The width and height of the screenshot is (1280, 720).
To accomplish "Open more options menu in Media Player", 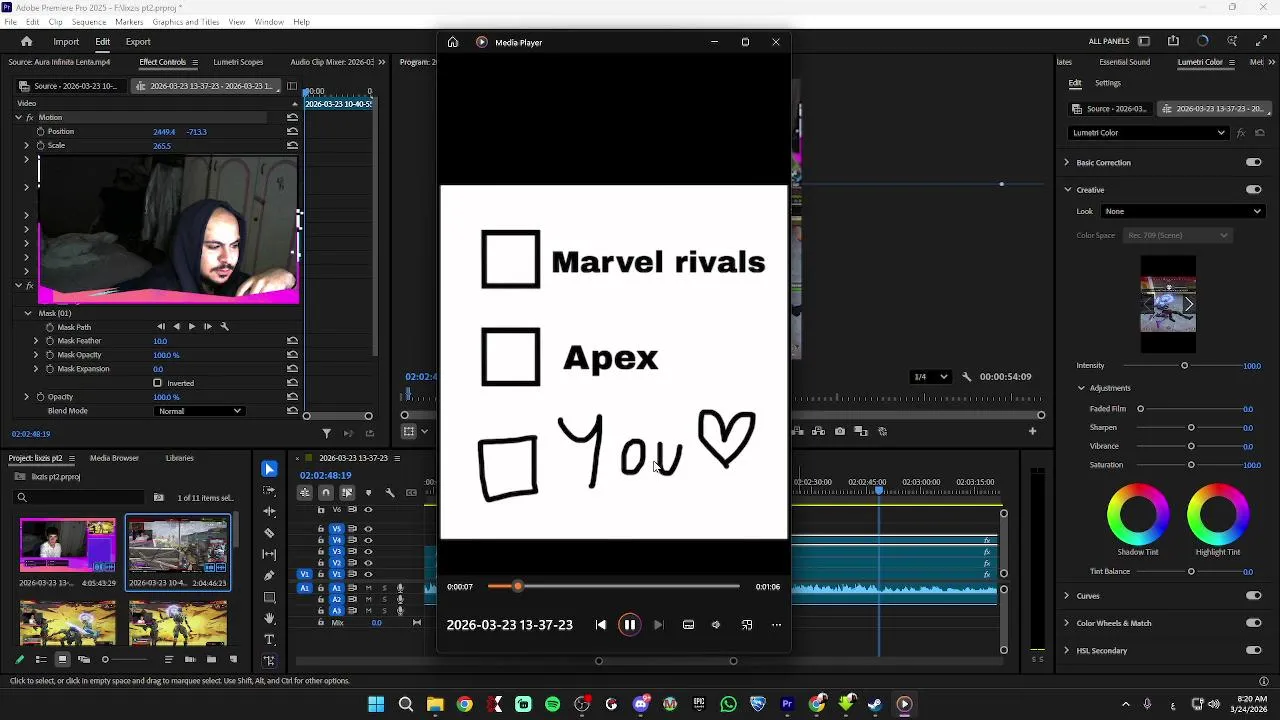I will coord(776,625).
